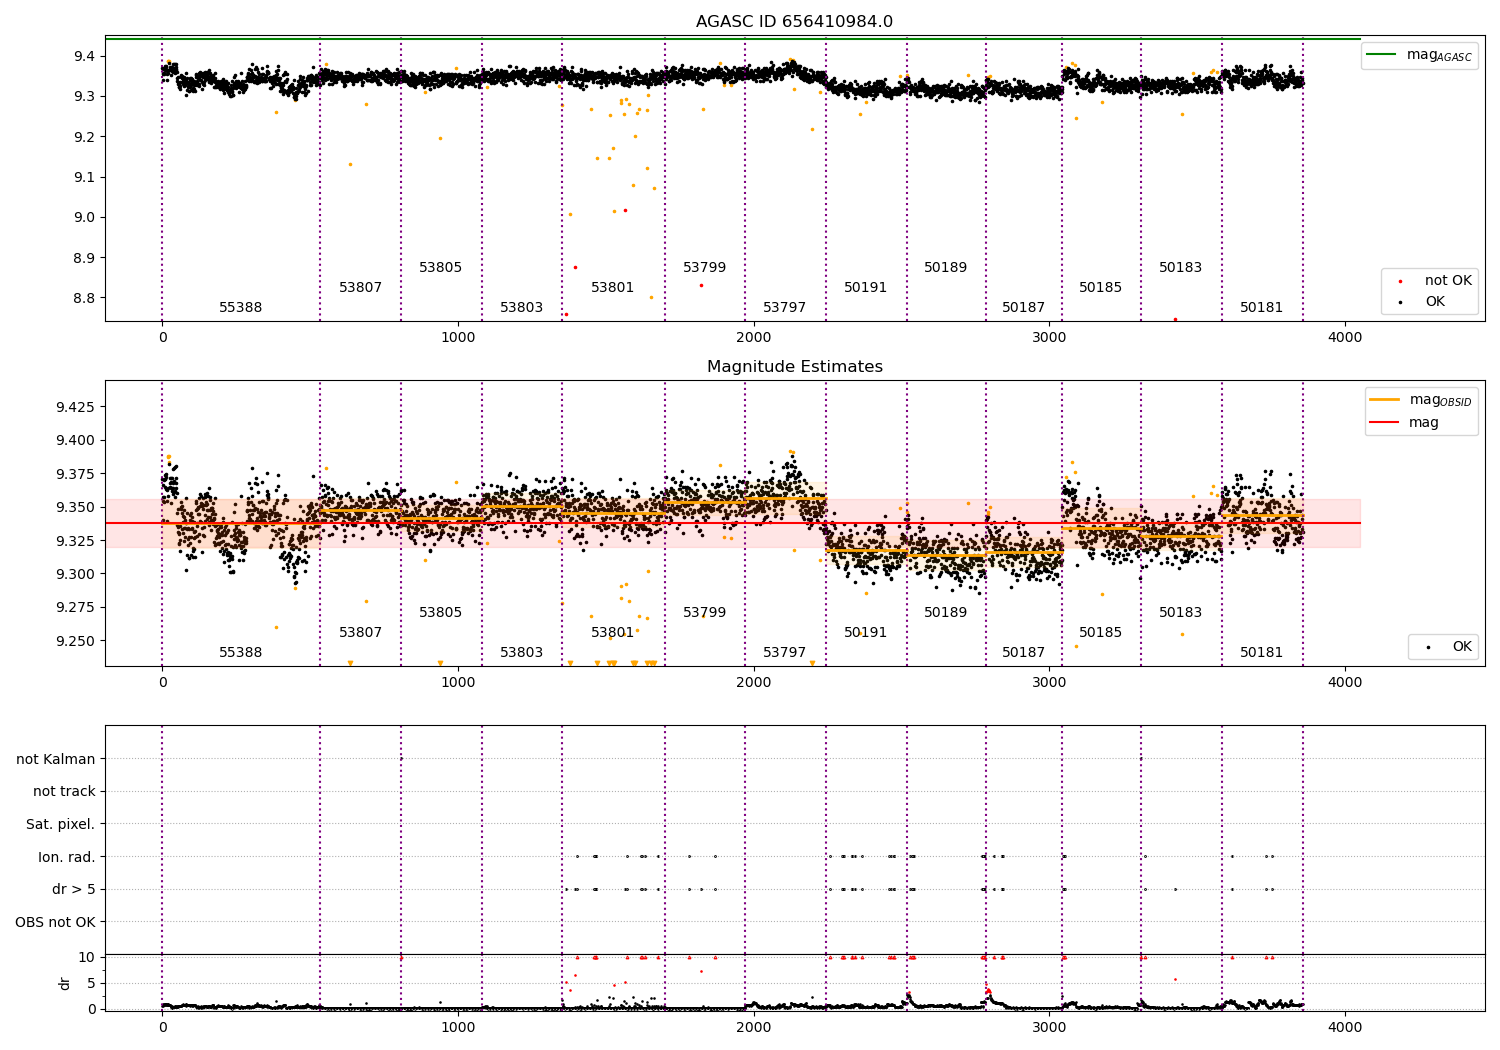Click the 'not track' axis label
This screenshot has width=1500, height=1050.
point(64,791)
